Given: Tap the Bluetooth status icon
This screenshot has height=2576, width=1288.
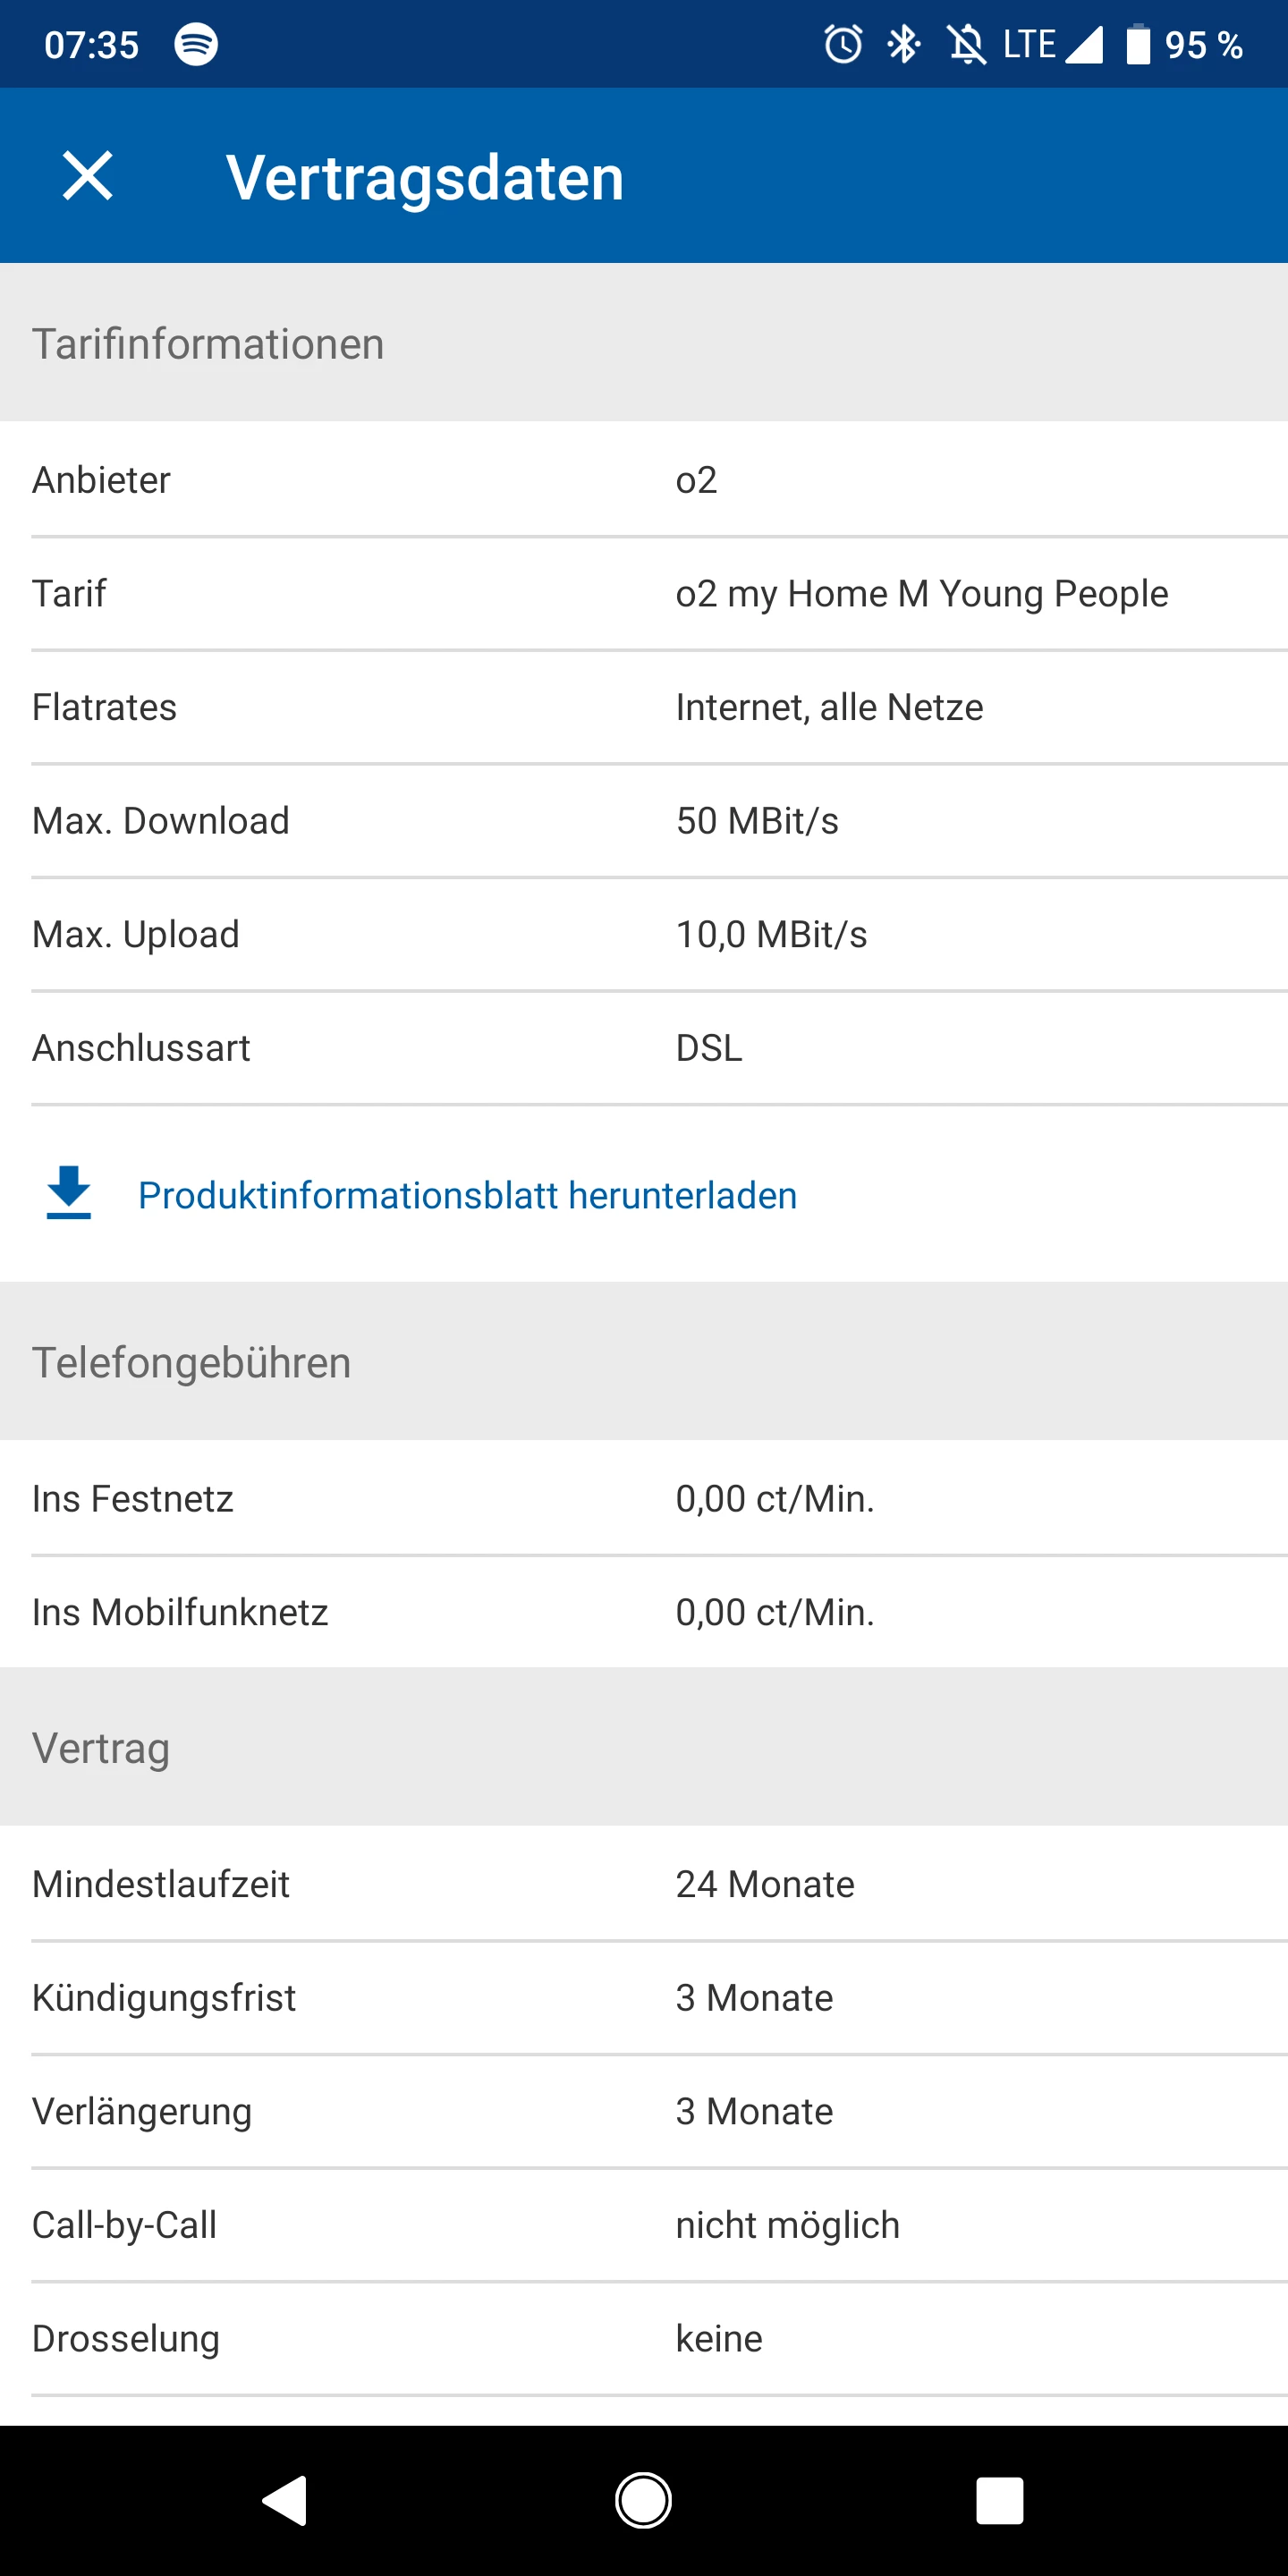Looking at the screenshot, I should 904,44.
